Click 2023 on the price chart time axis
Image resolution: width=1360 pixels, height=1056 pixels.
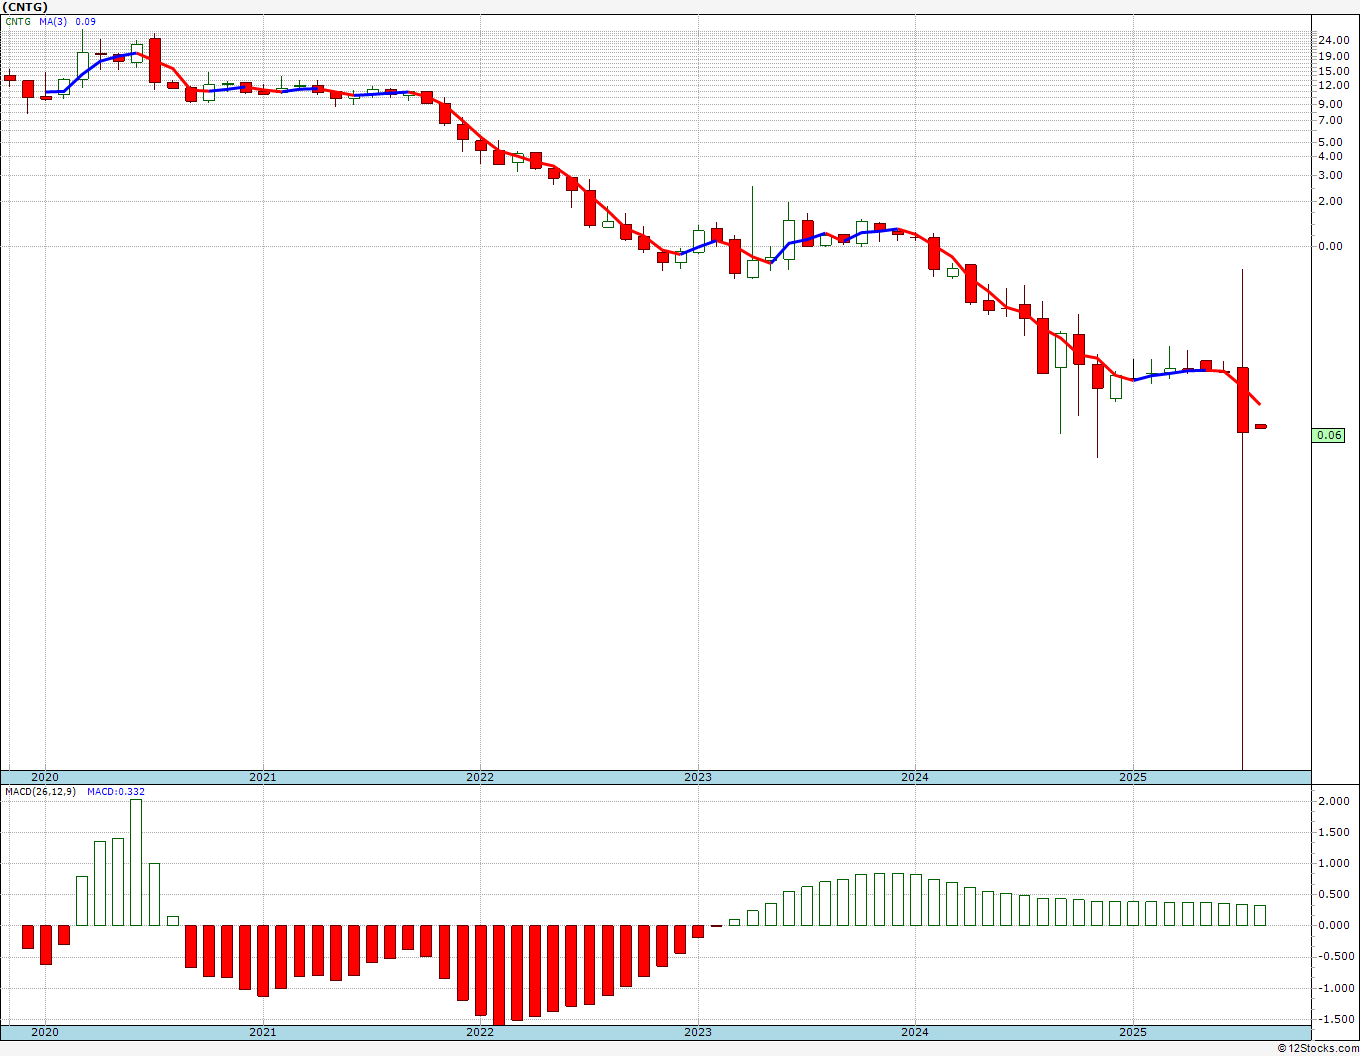tap(698, 777)
